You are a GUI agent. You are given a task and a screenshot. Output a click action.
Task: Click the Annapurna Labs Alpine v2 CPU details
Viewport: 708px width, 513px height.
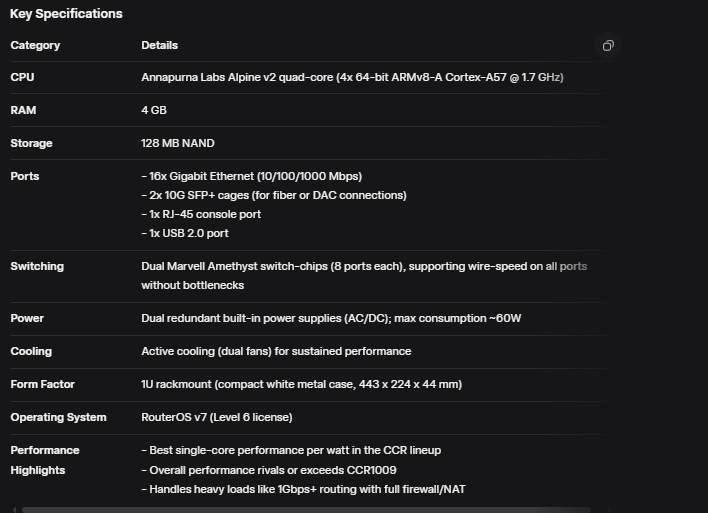352,77
